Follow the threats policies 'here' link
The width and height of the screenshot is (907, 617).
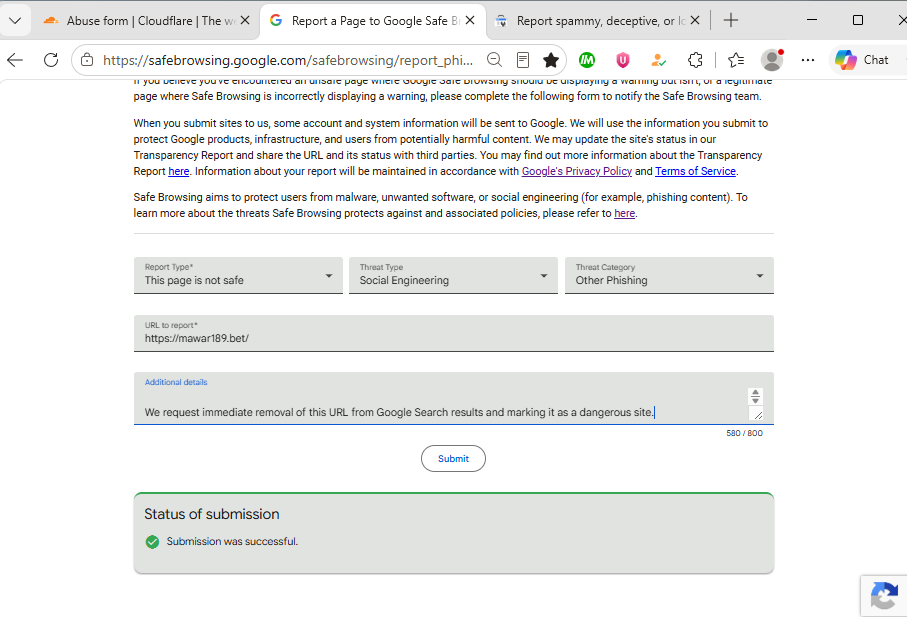coord(624,213)
